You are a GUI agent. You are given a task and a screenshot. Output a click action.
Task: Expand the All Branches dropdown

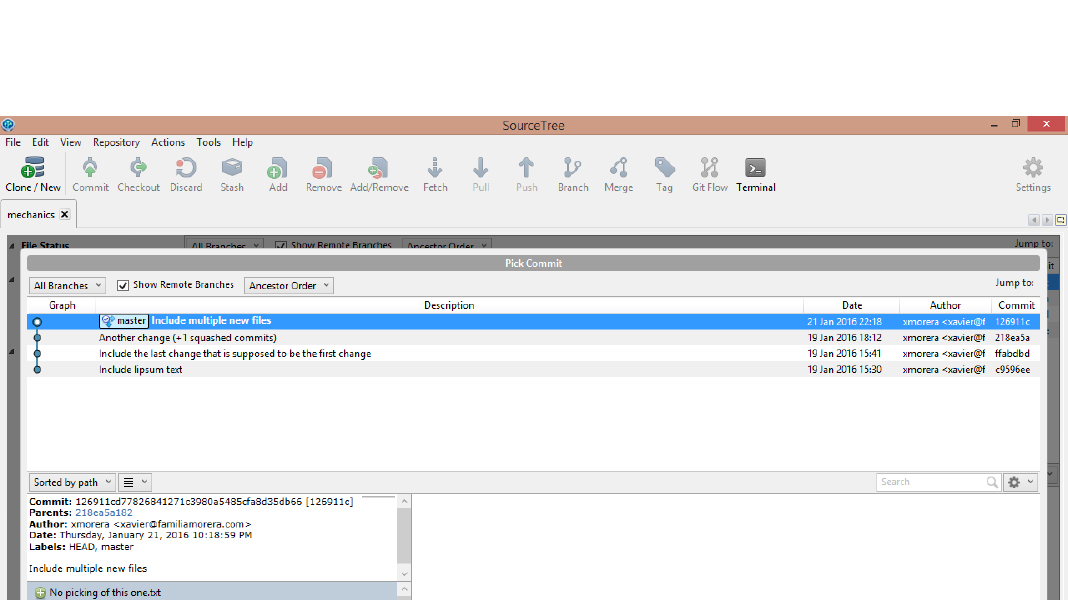[x=67, y=286]
